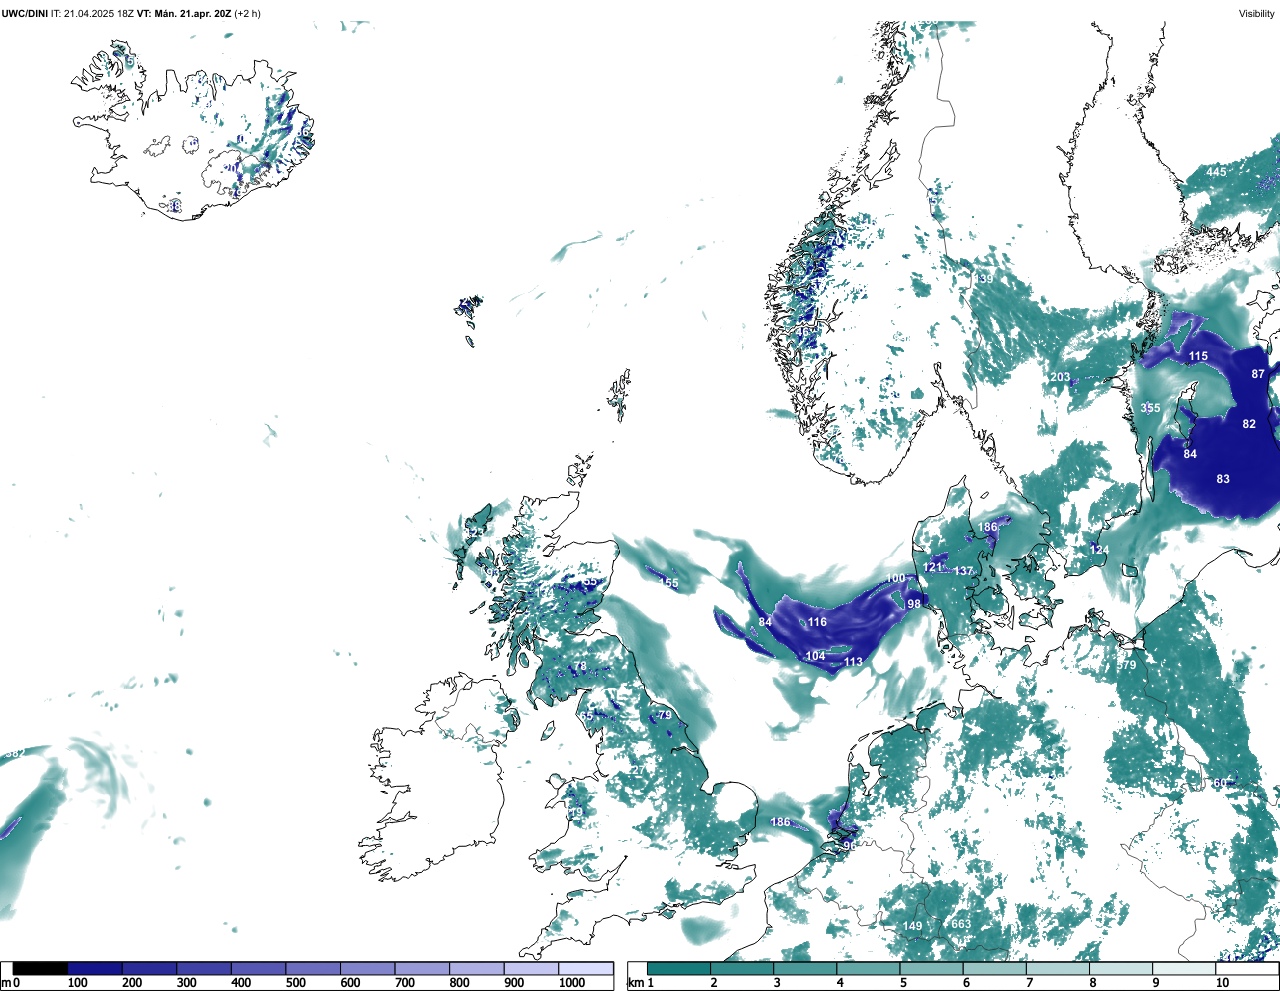Click the '113' visibility value
Image resolution: width=1280 pixels, height=991 pixels.
pos(853,662)
